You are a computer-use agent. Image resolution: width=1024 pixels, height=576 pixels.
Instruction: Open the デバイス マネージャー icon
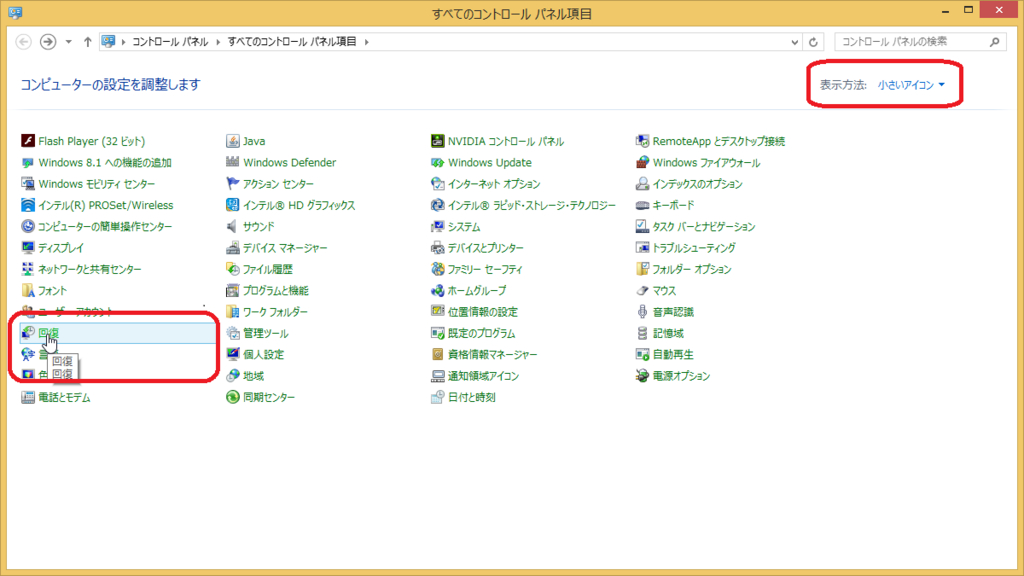tap(232, 248)
